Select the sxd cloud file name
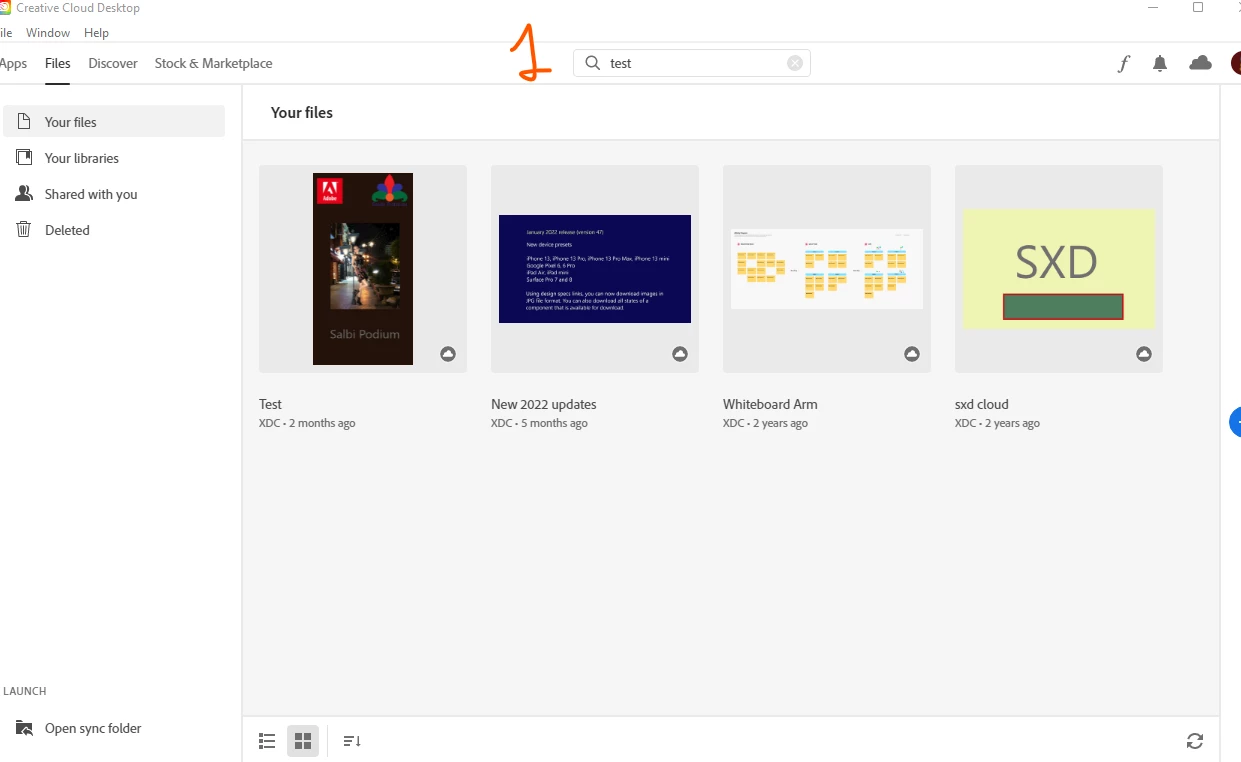Screen dimensions: 1241x762 click(x=981, y=404)
